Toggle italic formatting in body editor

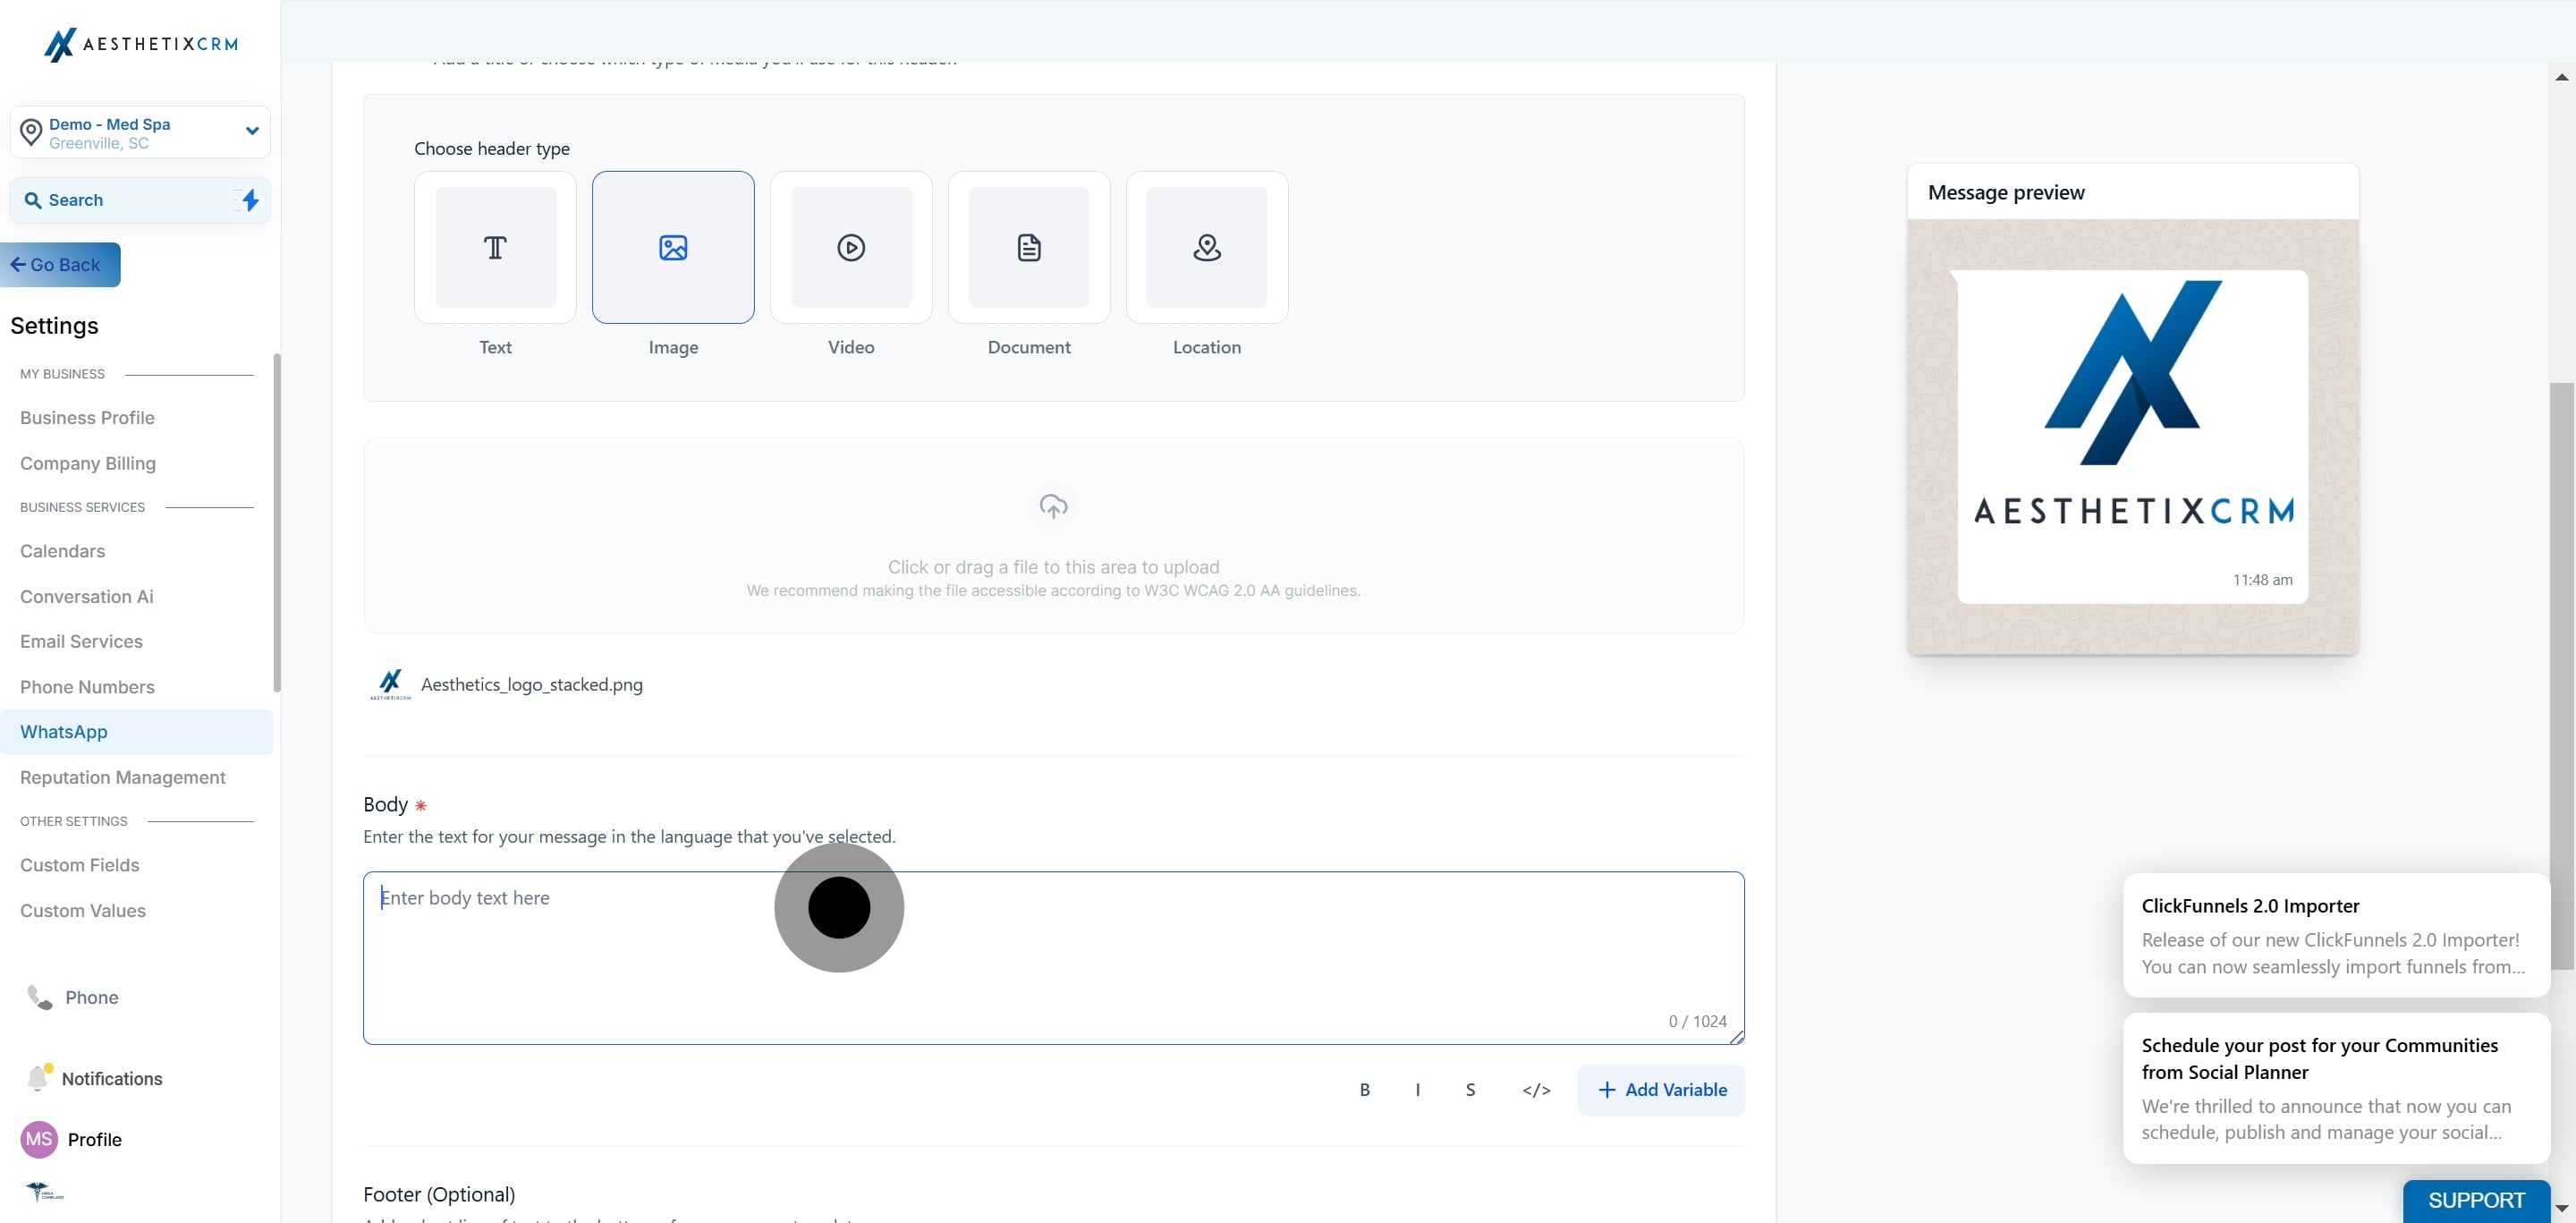1417,1089
